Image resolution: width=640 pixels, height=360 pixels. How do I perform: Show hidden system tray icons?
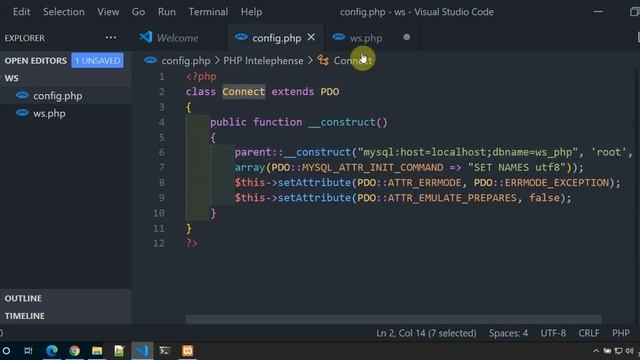click(596, 351)
